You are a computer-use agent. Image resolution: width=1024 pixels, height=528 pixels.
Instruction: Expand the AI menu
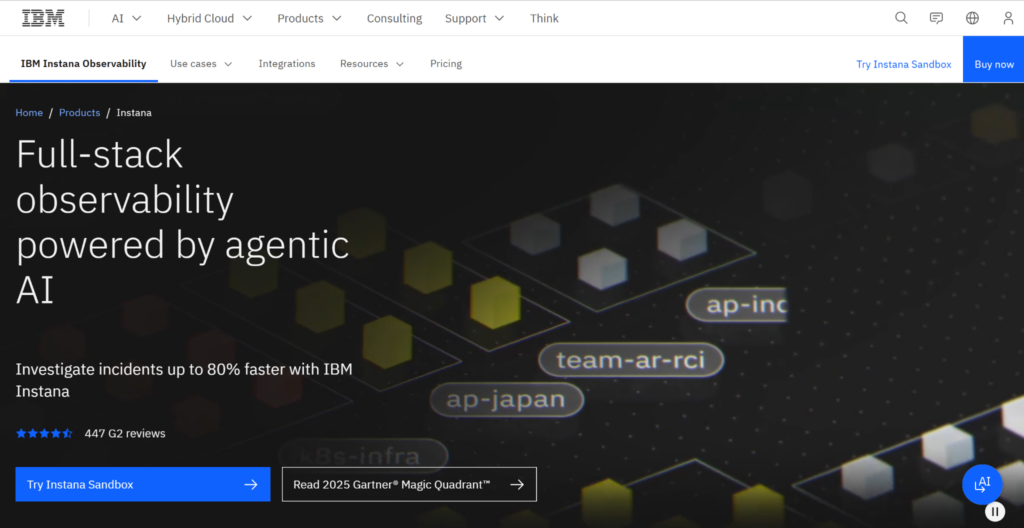127,18
